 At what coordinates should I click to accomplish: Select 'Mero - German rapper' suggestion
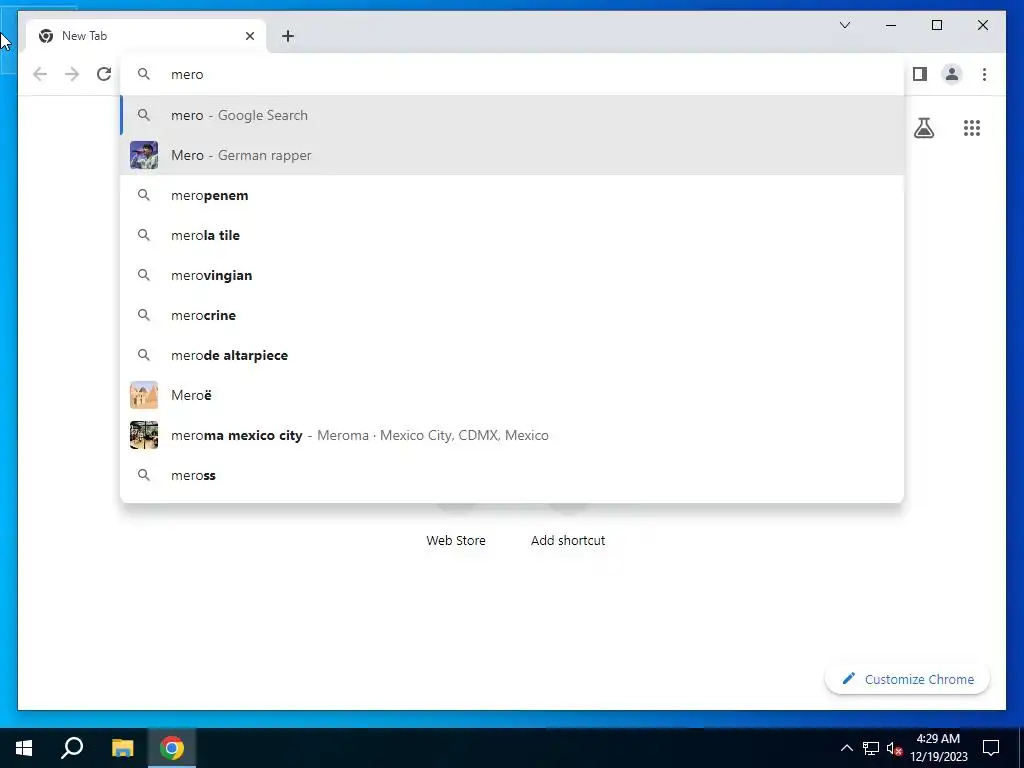pyautogui.click(x=512, y=155)
